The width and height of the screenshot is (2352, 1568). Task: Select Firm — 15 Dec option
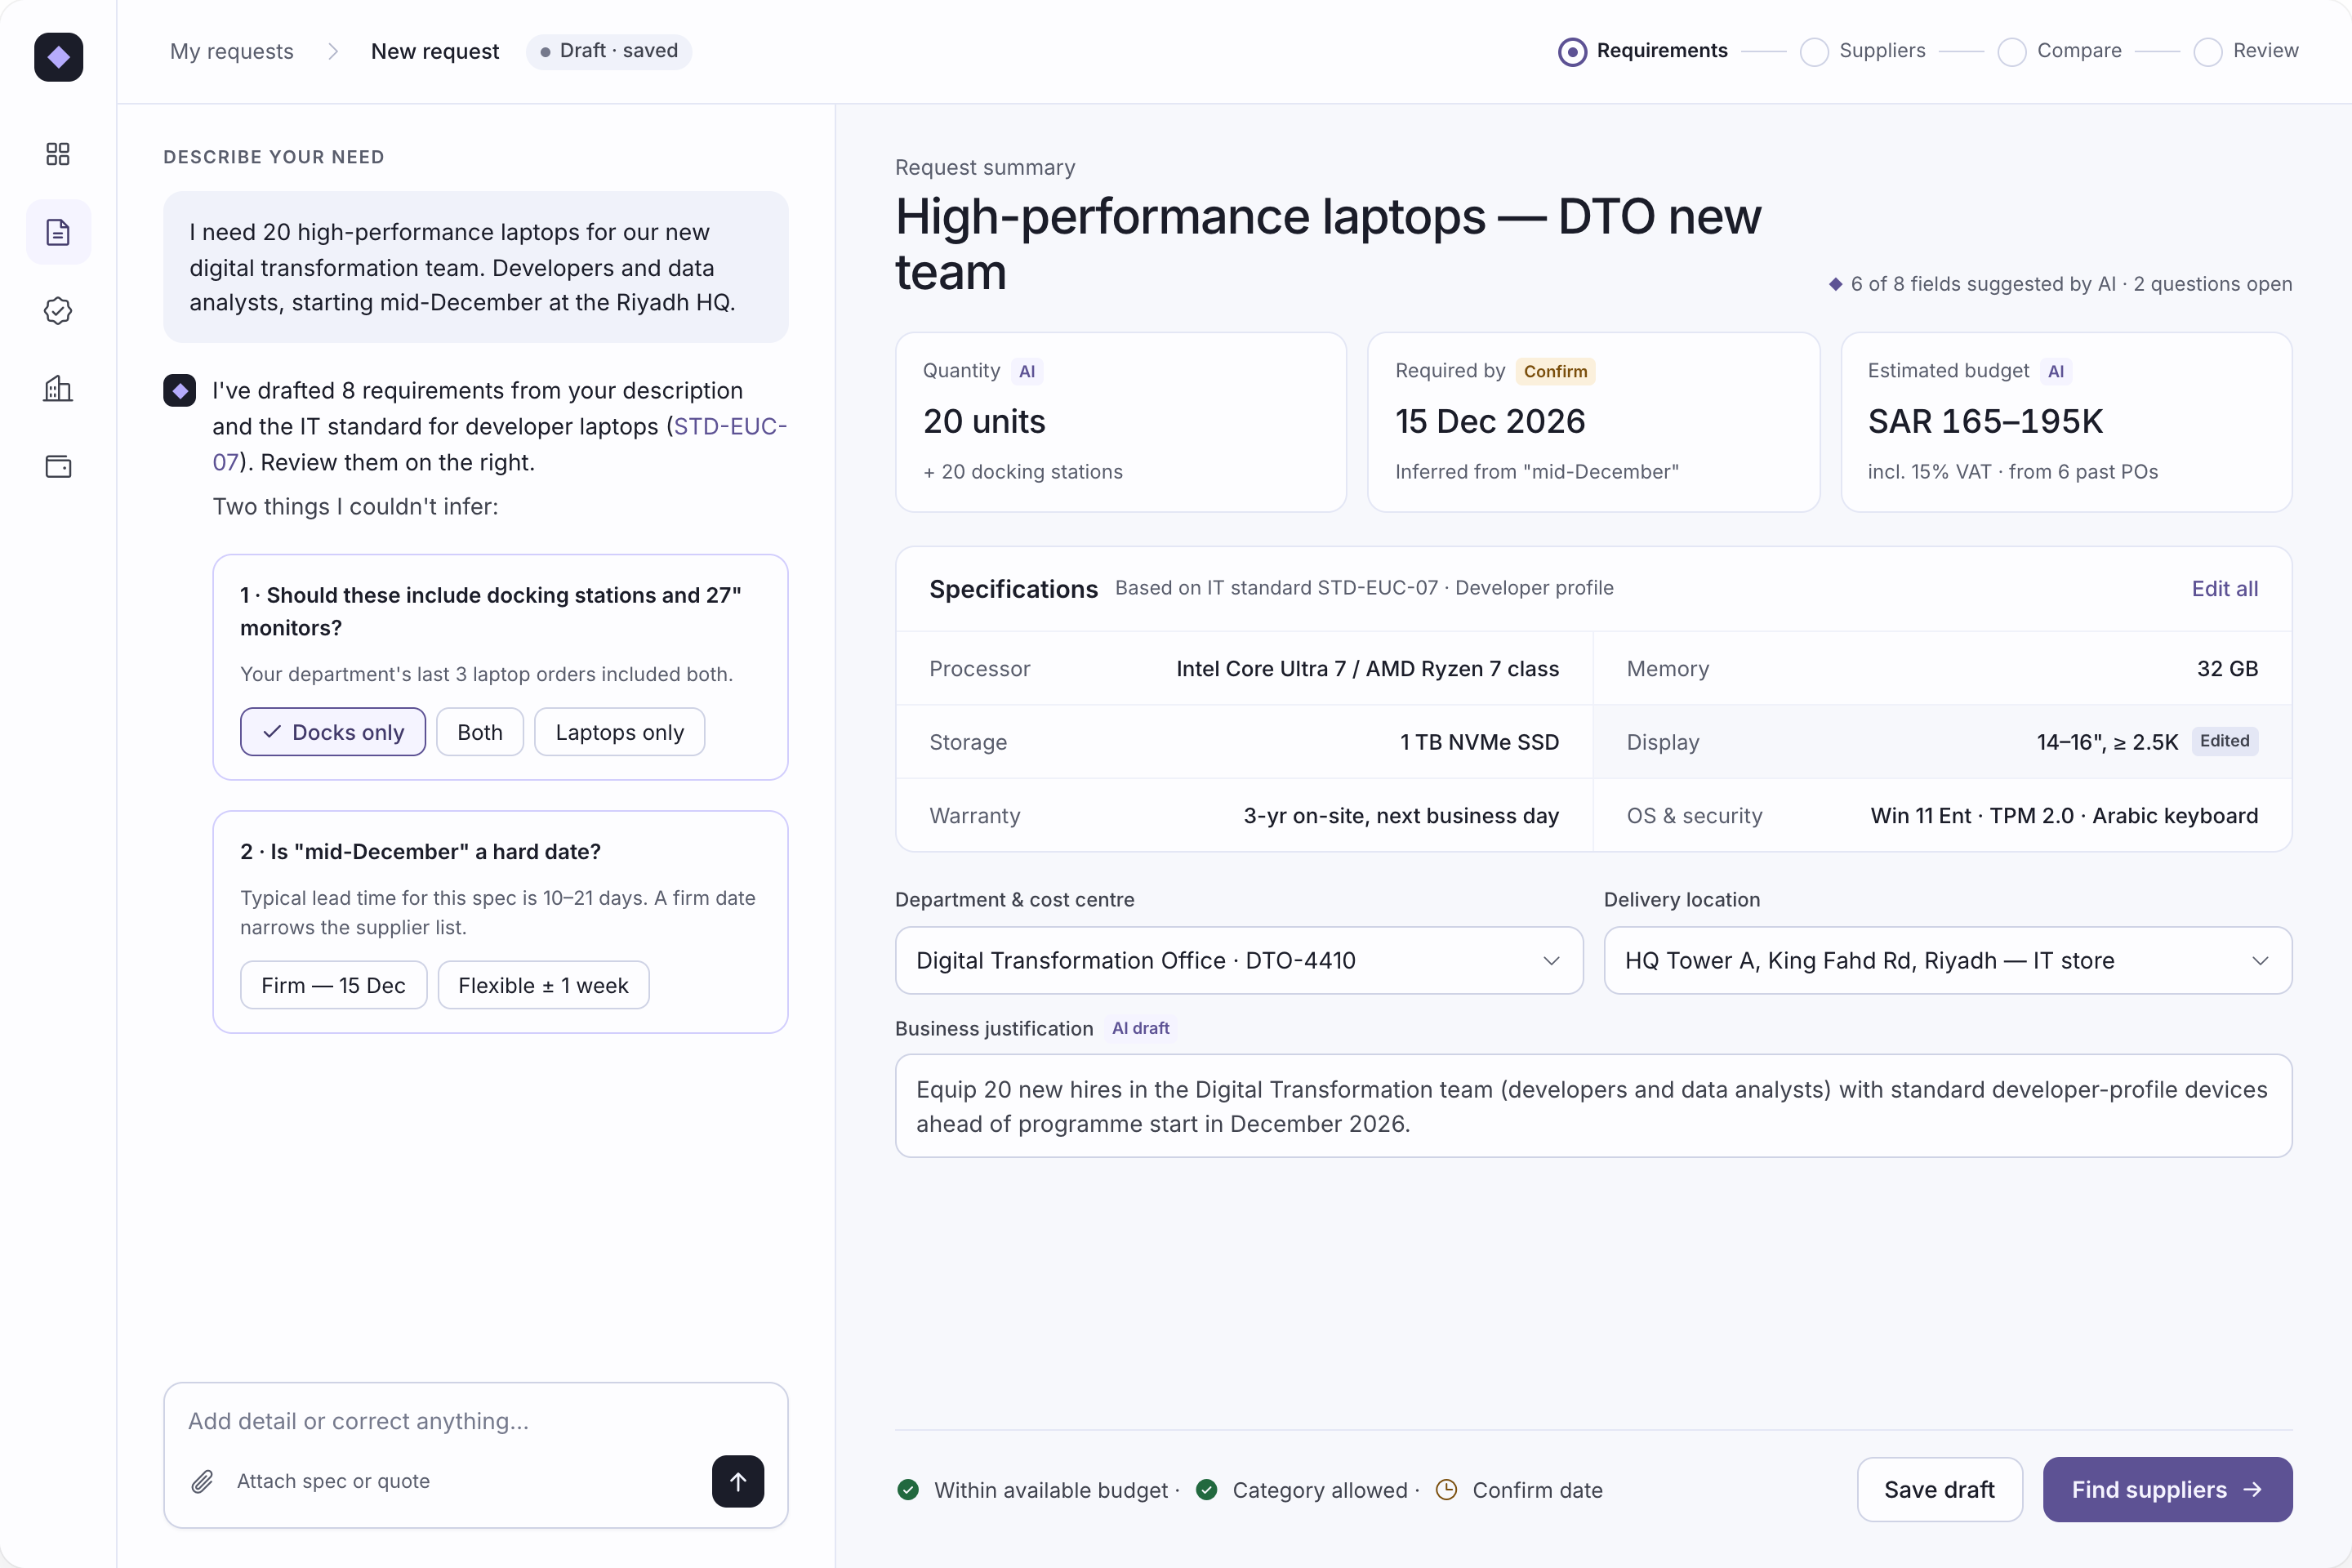pos(333,985)
